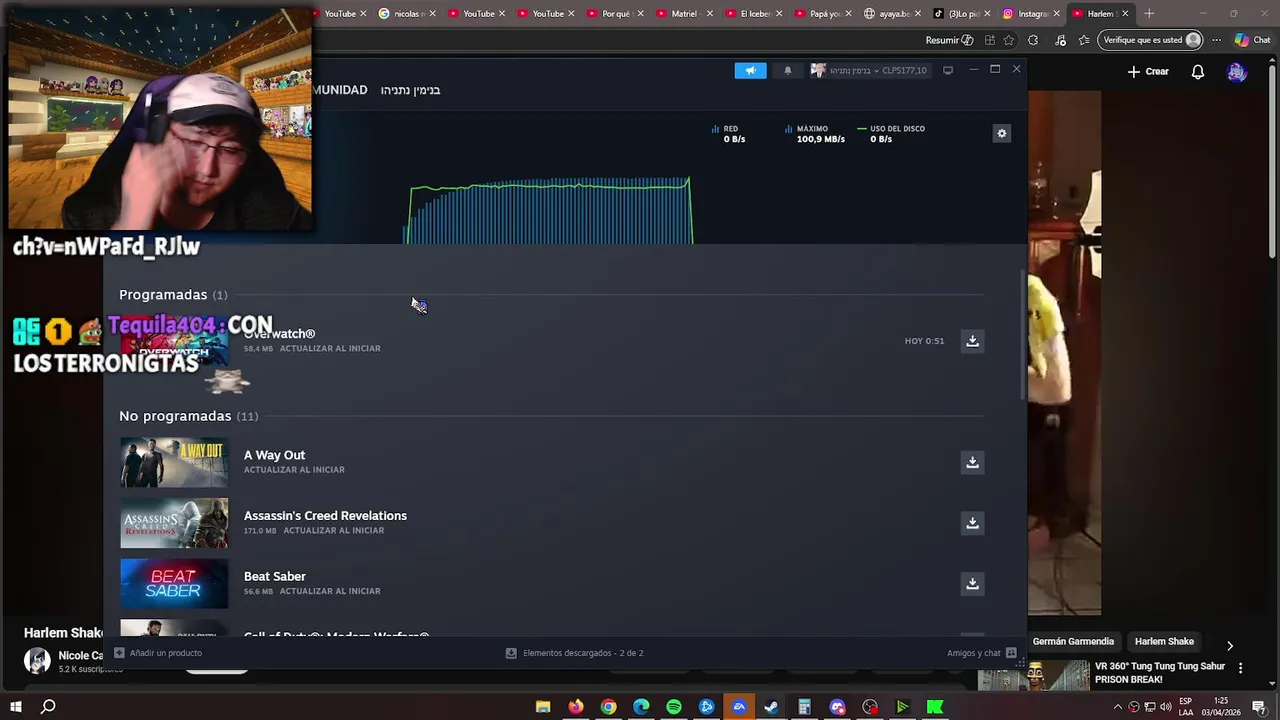Open Steam Big Picture mode icon
This screenshot has width=1280, height=720.
coord(948,70)
